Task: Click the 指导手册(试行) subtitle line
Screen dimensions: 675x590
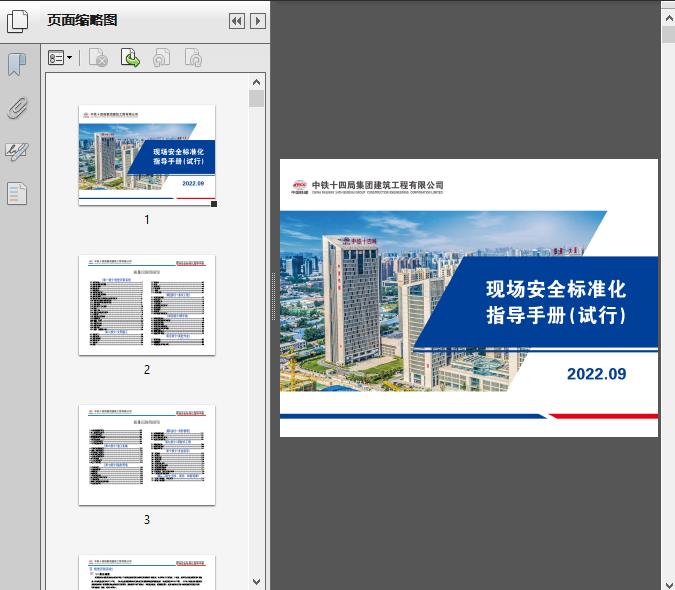Action: coord(556,315)
